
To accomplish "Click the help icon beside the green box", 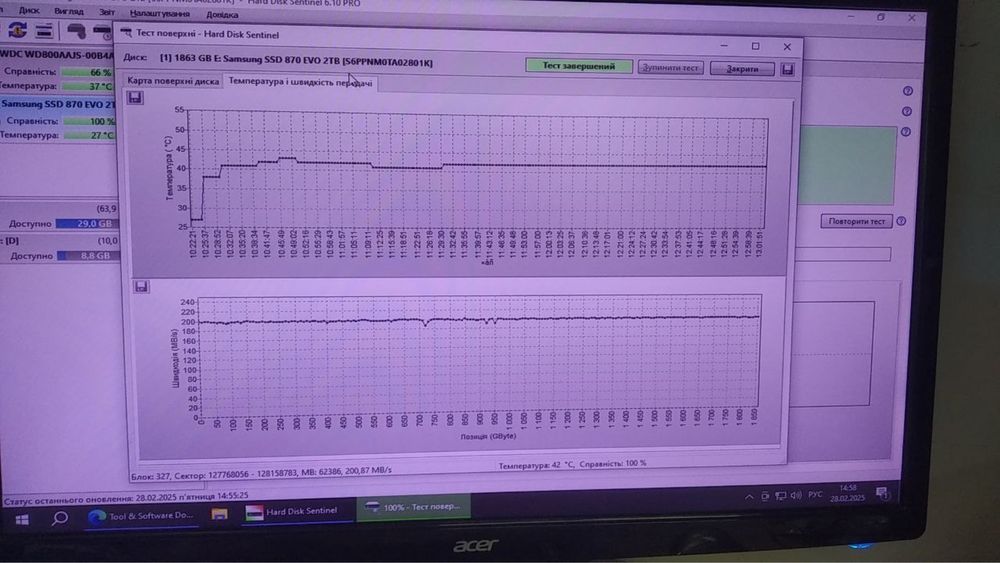I will [x=906, y=132].
